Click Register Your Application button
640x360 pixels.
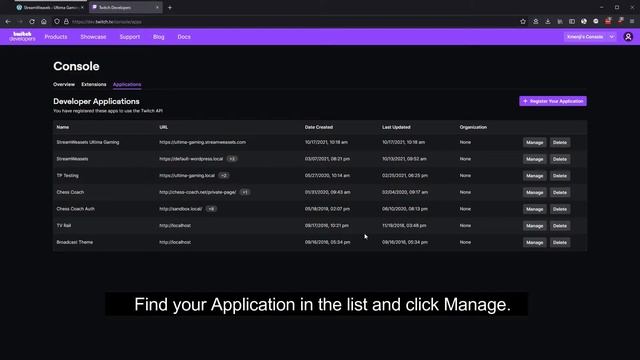(x=553, y=101)
